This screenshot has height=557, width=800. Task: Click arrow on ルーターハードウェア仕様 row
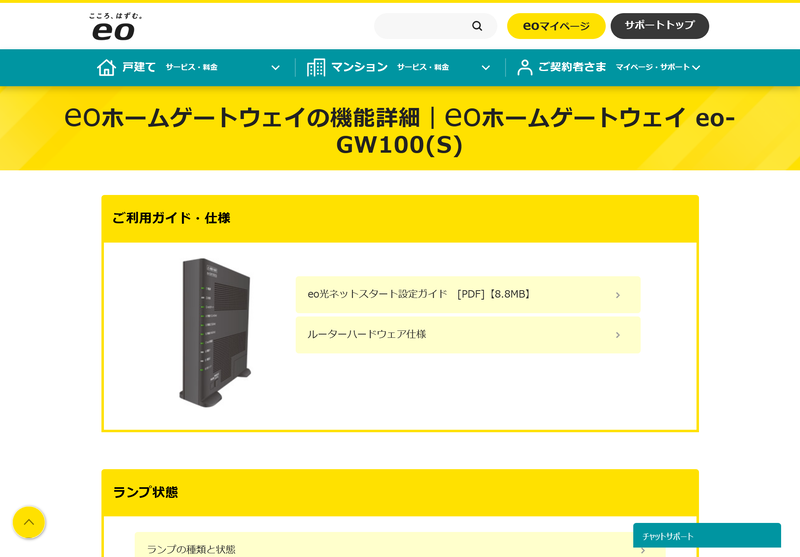(x=618, y=335)
